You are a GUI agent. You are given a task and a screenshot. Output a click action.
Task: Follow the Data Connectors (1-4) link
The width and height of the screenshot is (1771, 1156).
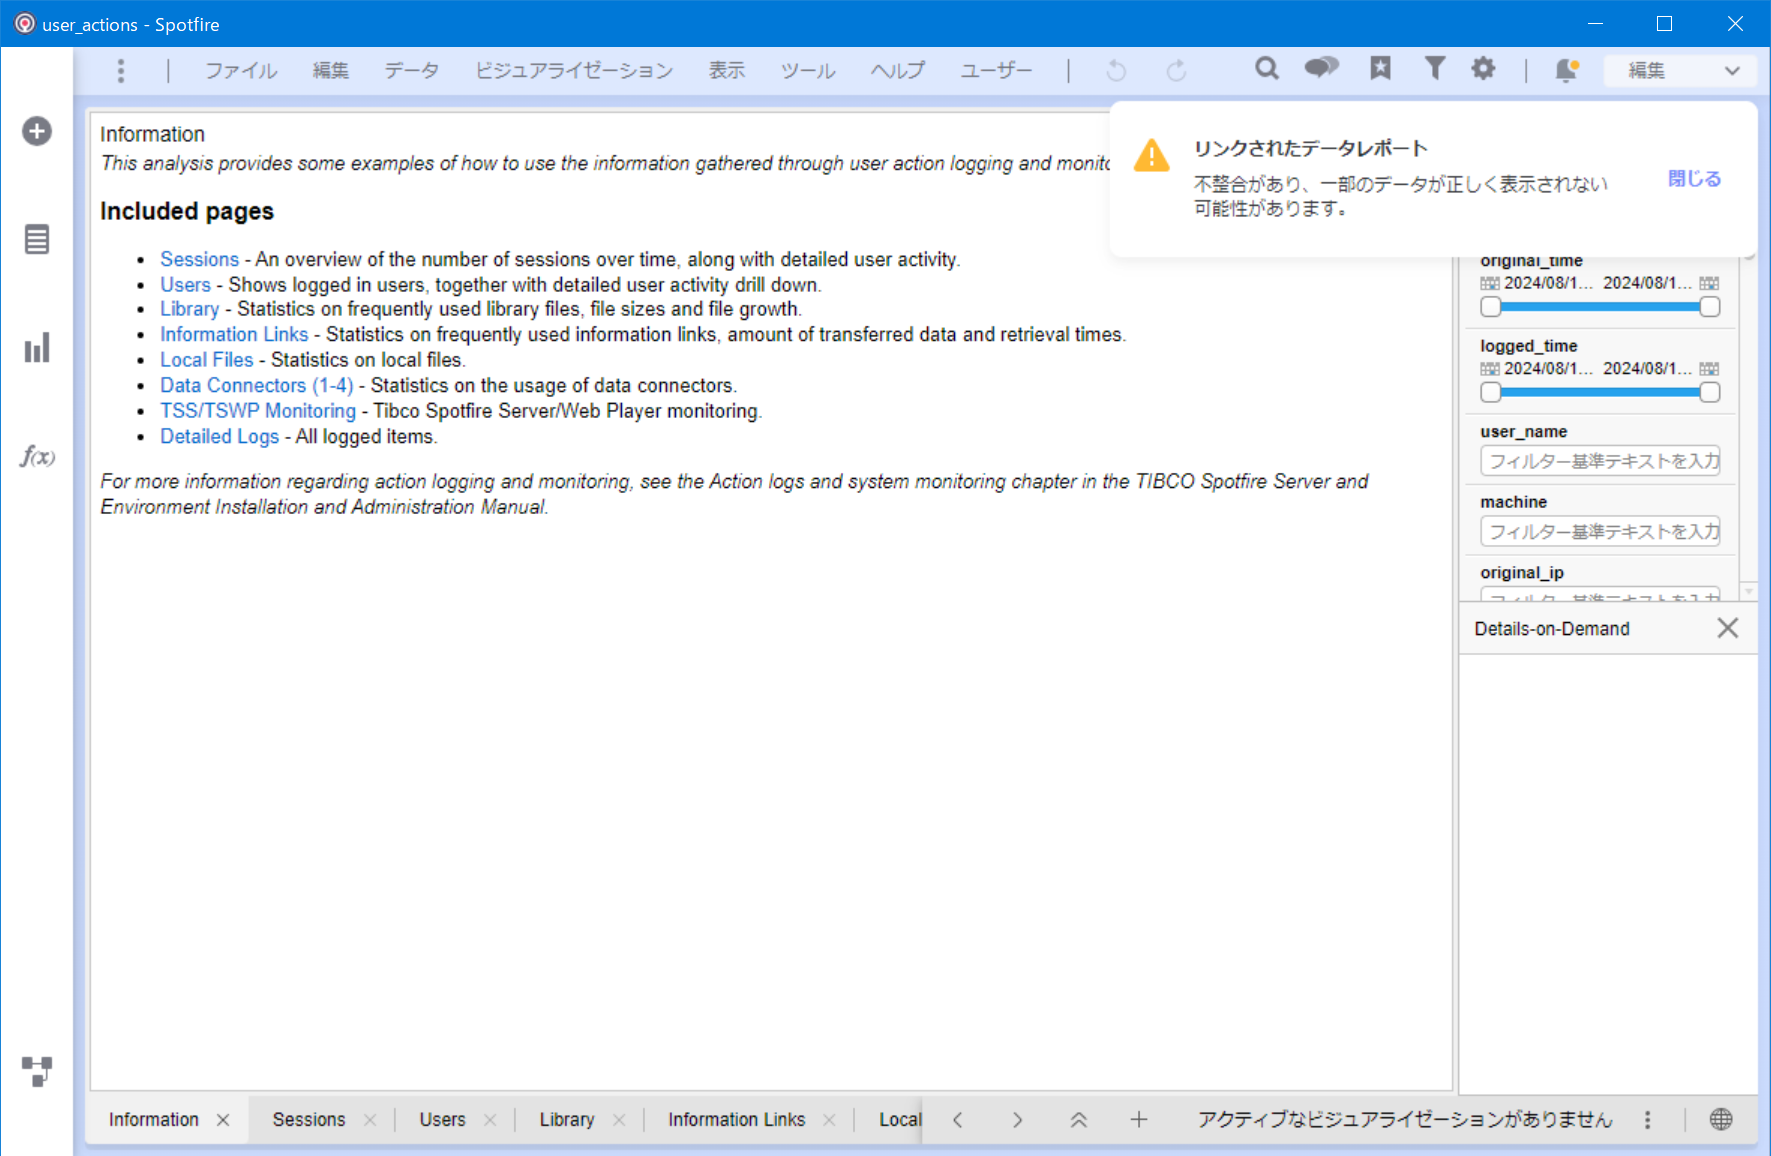click(x=257, y=385)
